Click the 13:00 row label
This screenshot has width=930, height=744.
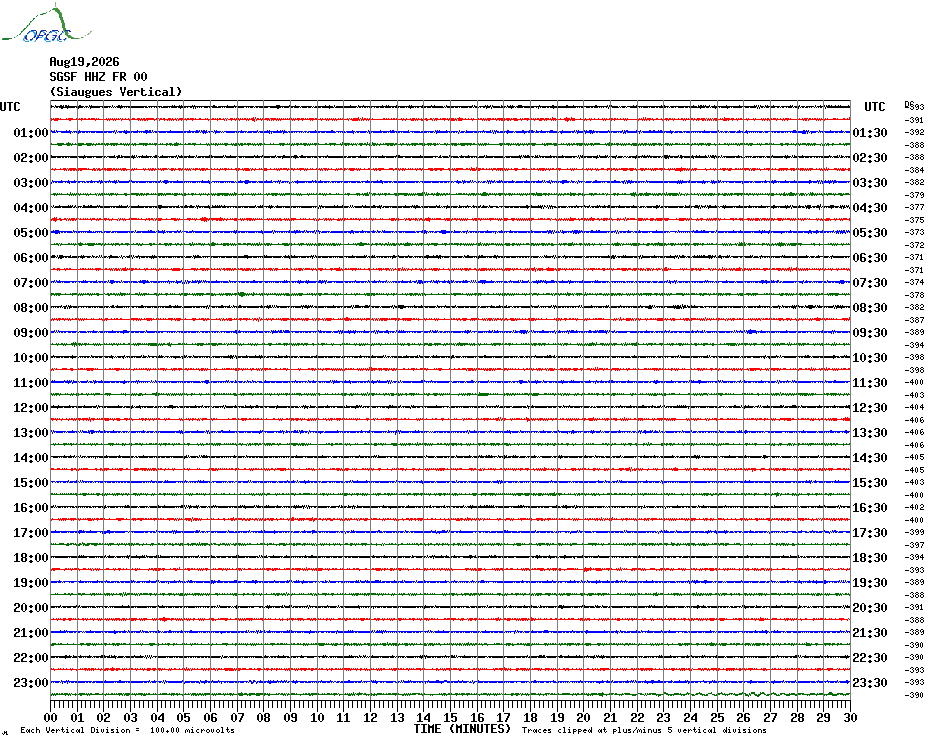coord(31,433)
